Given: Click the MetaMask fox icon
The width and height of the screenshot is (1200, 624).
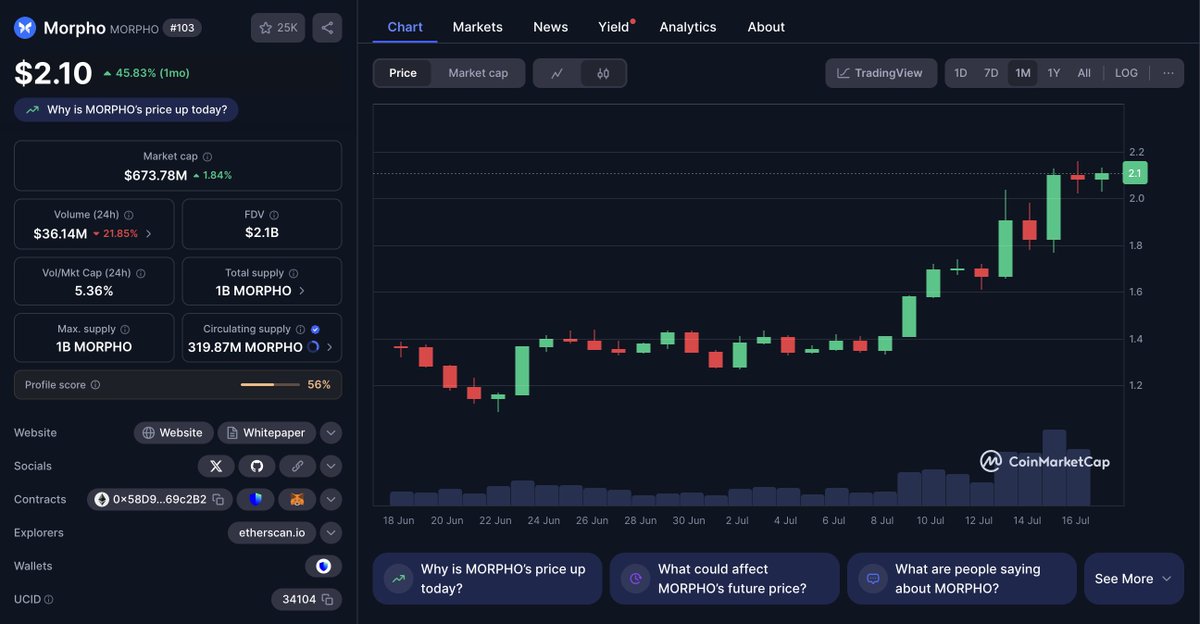Looking at the screenshot, I should click(x=297, y=499).
